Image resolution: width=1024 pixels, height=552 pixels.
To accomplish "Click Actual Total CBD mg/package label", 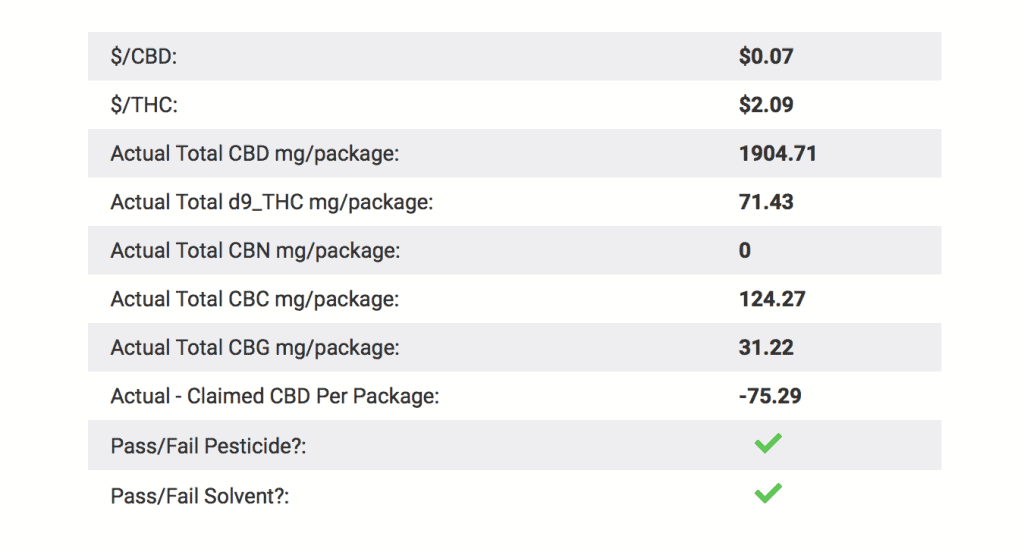I will pyautogui.click(x=255, y=154).
